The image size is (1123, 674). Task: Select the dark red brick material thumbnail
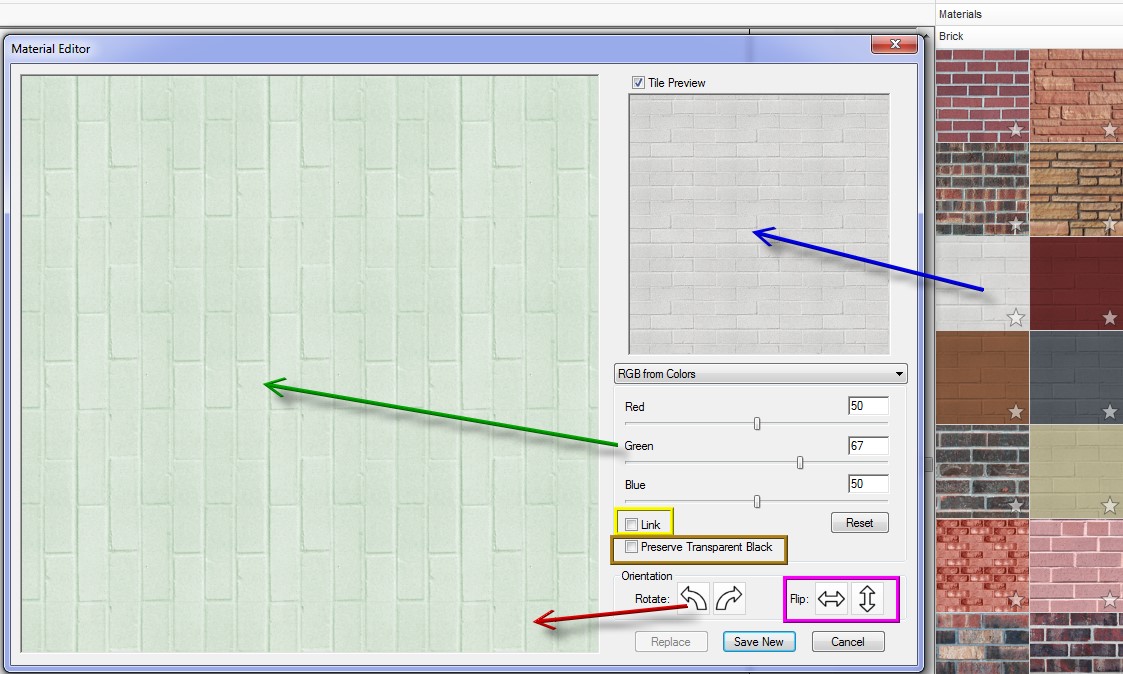[x=1076, y=283]
